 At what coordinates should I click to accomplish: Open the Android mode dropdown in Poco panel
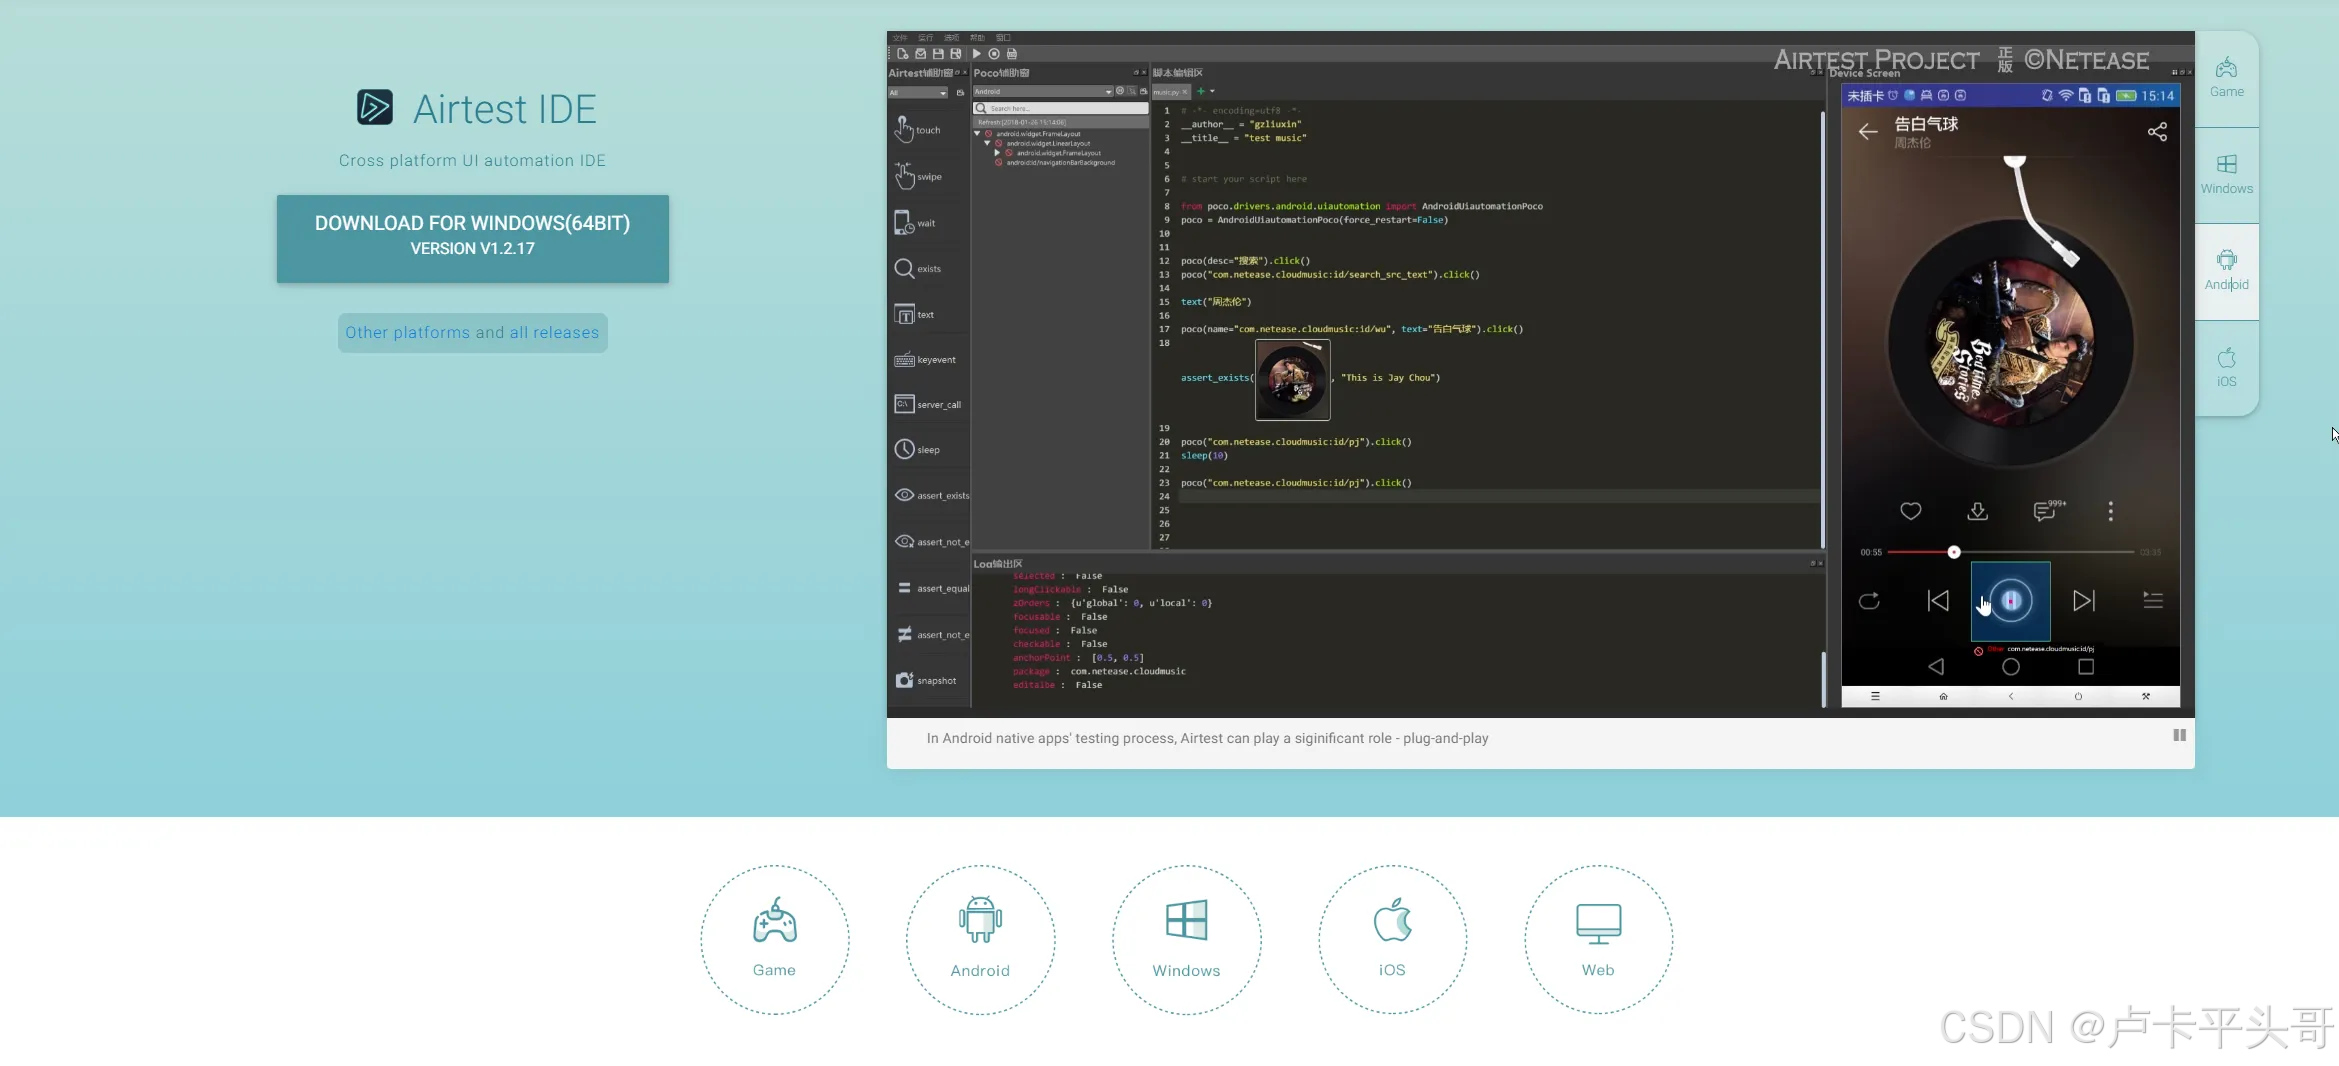click(x=1043, y=91)
